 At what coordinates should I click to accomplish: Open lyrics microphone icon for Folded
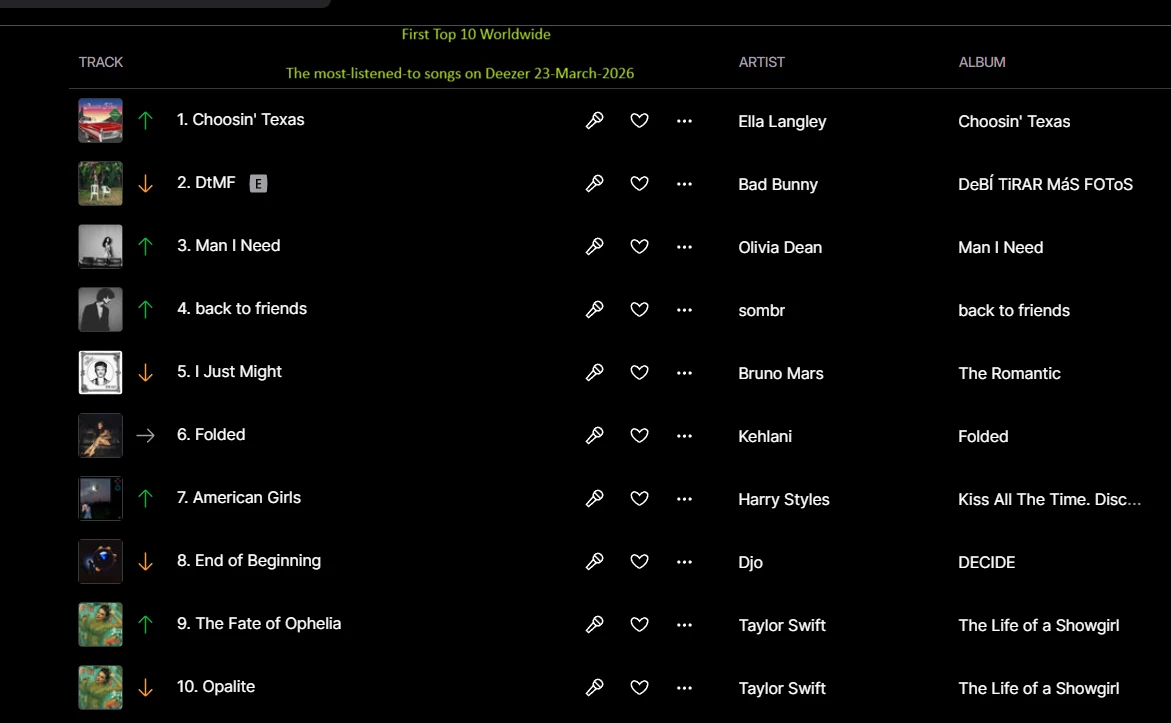click(594, 435)
